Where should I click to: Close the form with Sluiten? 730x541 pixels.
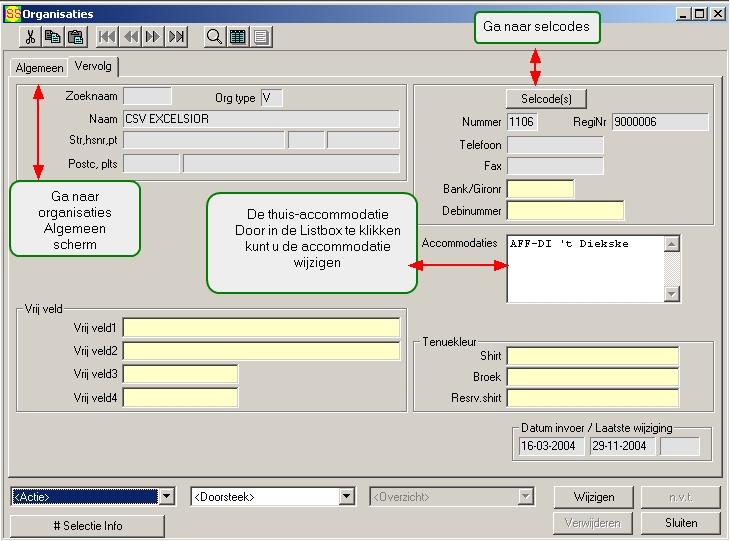click(680, 523)
